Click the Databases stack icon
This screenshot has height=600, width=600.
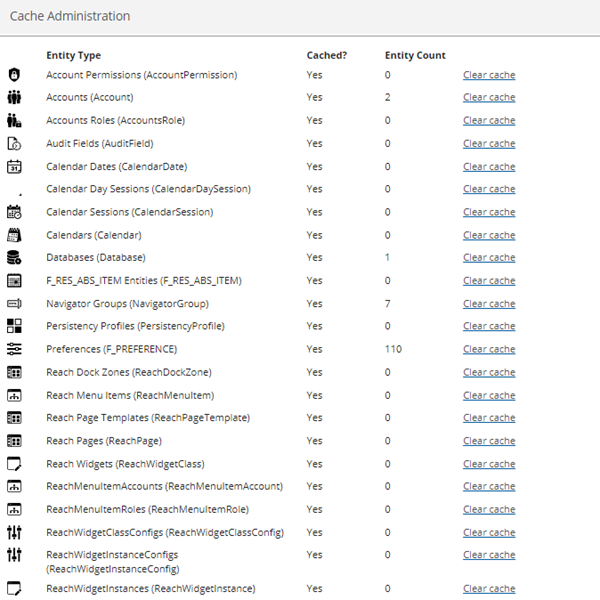coord(14,258)
